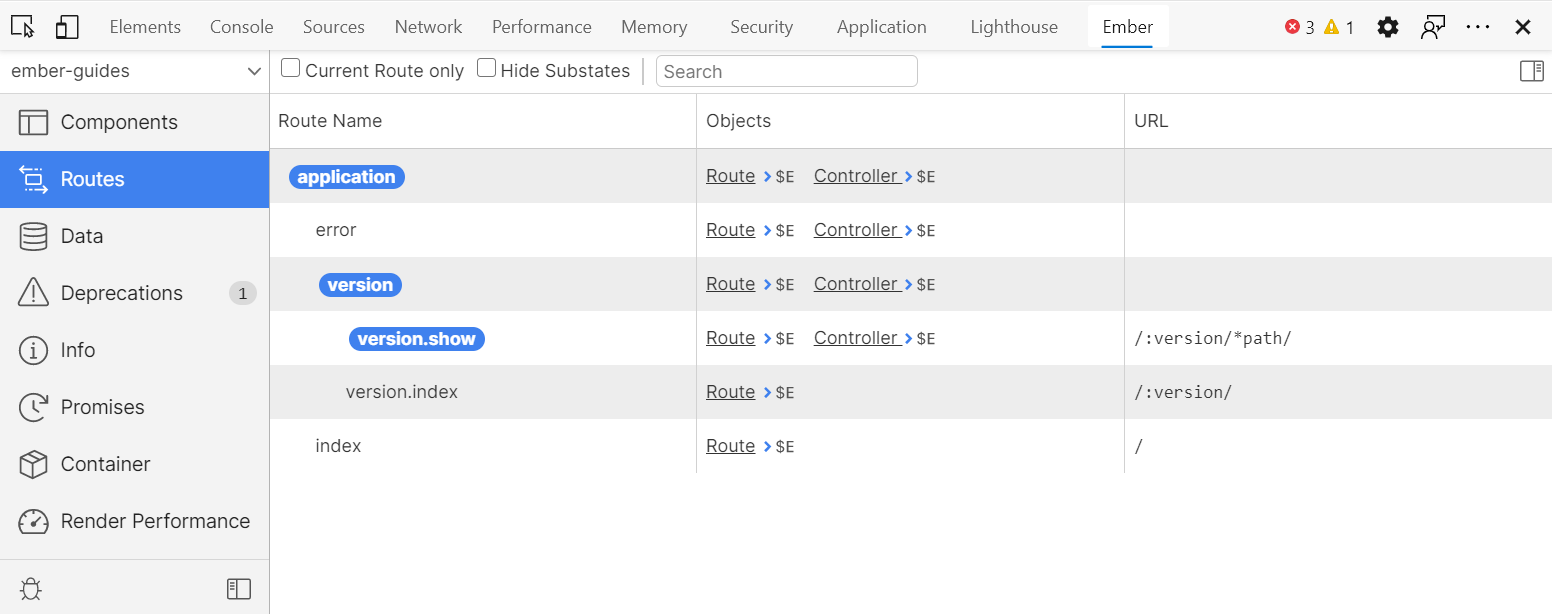This screenshot has width=1552, height=614.
Task: Click the Info circle icon
Action: [x=33, y=350]
